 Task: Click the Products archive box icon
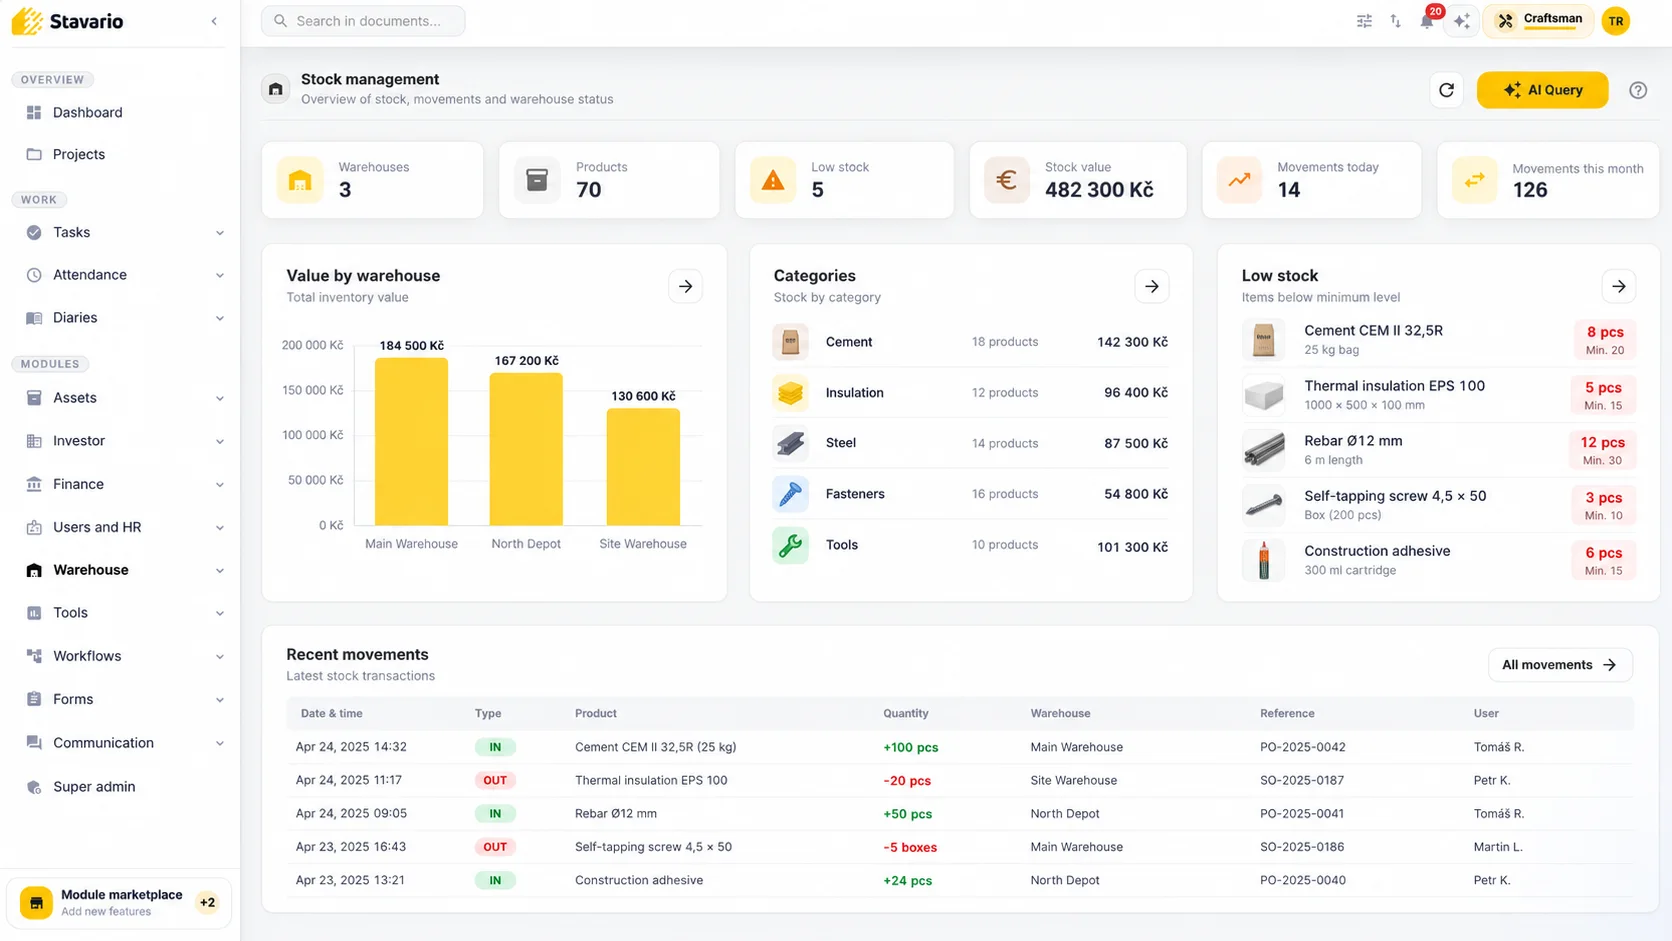537,180
